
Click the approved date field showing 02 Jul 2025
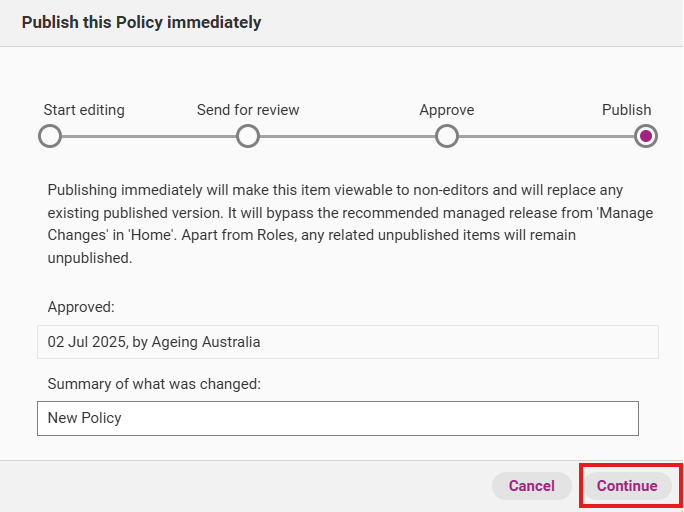coord(347,342)
